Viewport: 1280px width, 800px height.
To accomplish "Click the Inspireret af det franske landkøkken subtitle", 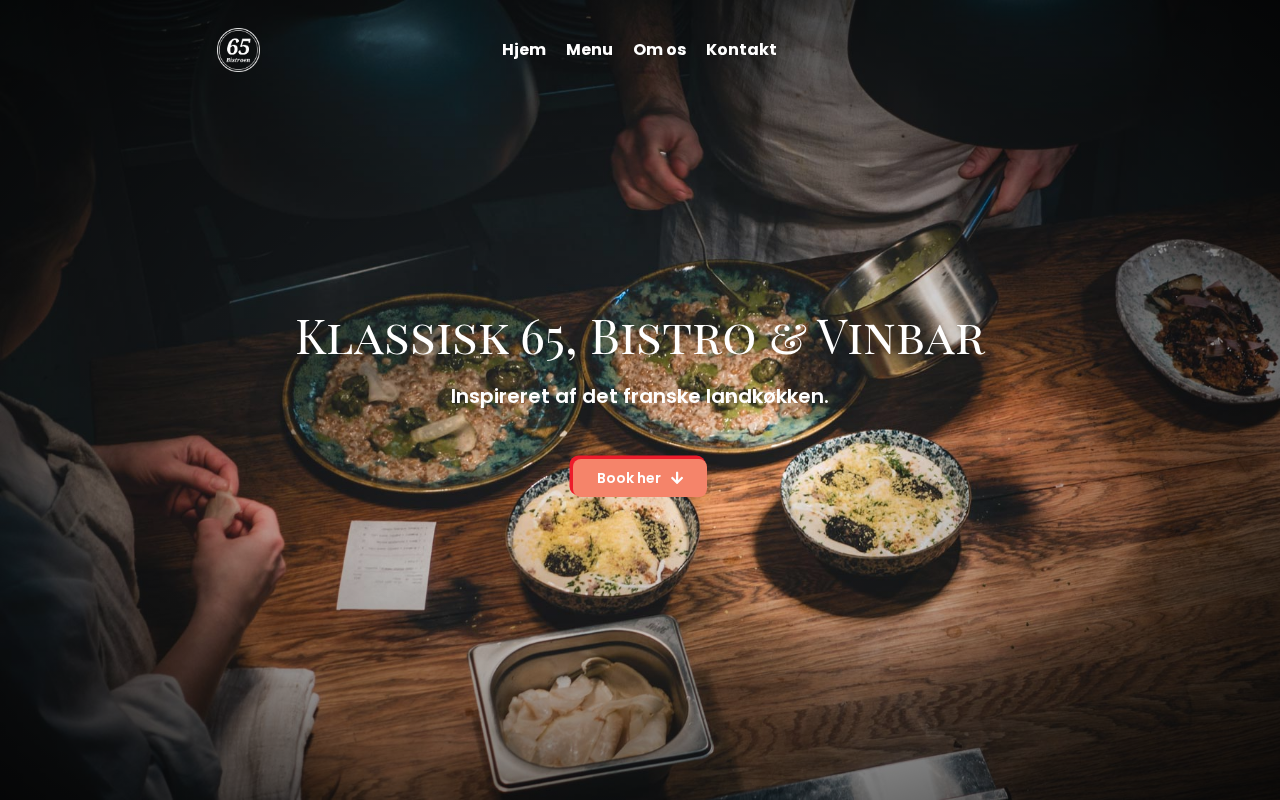I will point(640,396).
